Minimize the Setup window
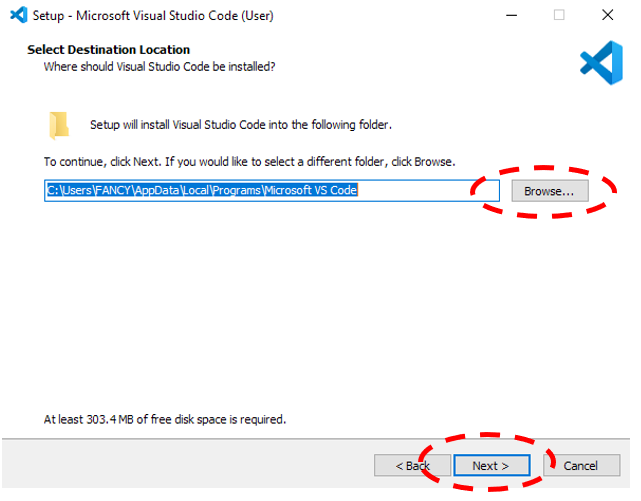The height and width of the screenshot is (501, 641). (x=510, y=15)
